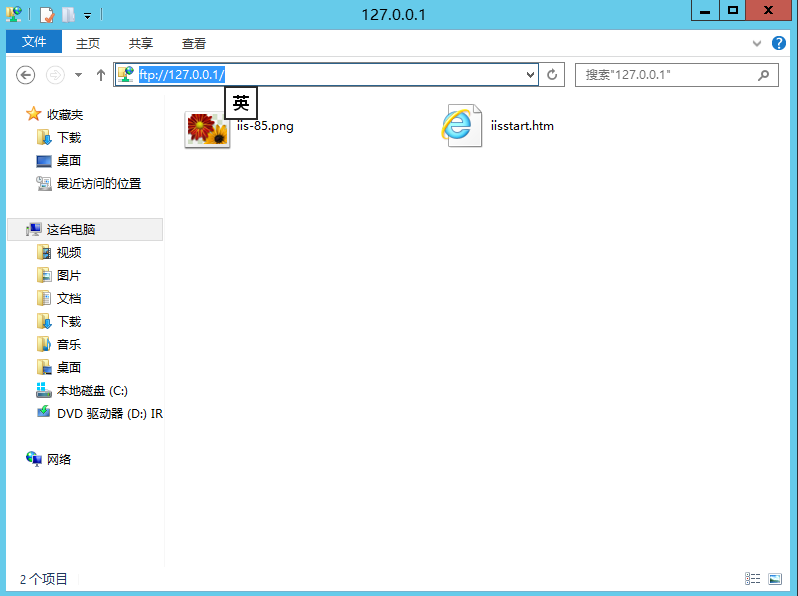
Task: Switch to the 查看 ribbon tab
Action: (194, 43)
